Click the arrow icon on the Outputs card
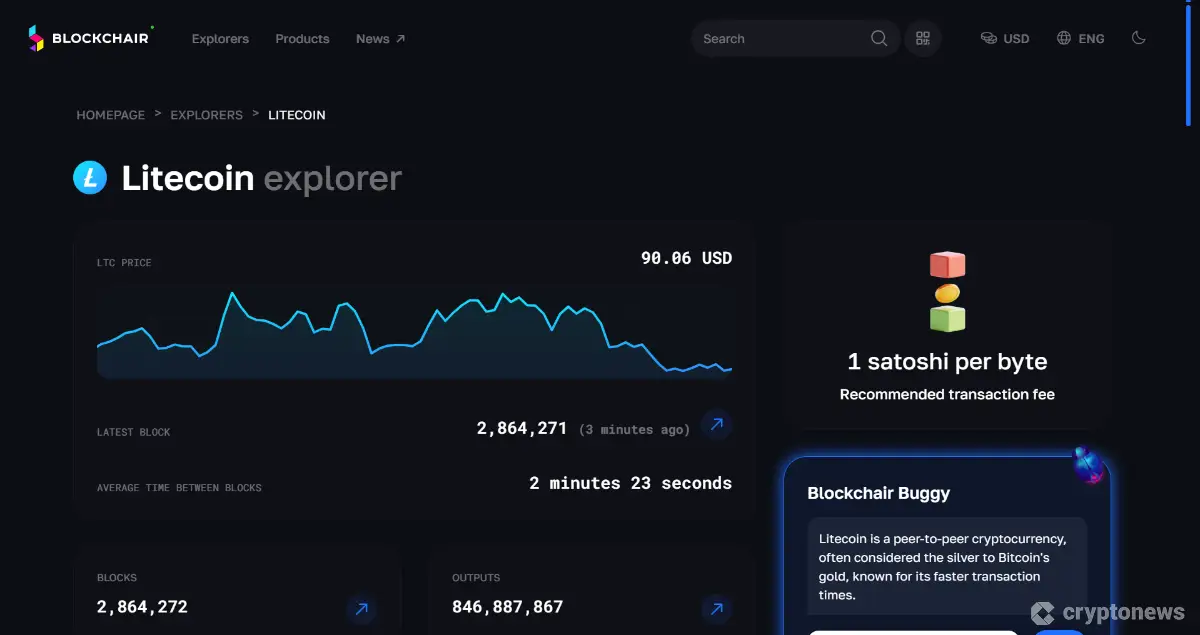Screen dimensions: 1200x635 click(x=716, y=608)
